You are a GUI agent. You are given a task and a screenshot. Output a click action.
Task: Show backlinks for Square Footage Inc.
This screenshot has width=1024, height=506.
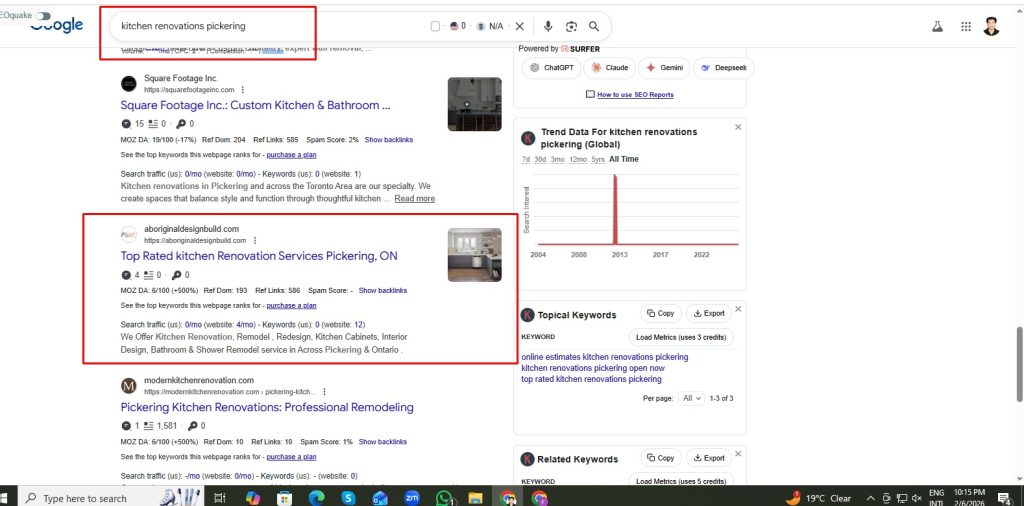[x=389, y=140]
